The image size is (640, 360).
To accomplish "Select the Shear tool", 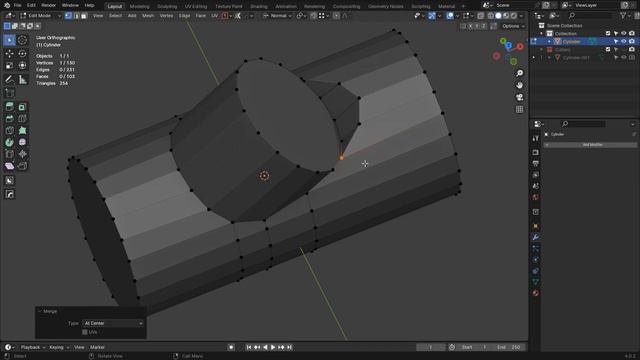I will click(9, 166).
